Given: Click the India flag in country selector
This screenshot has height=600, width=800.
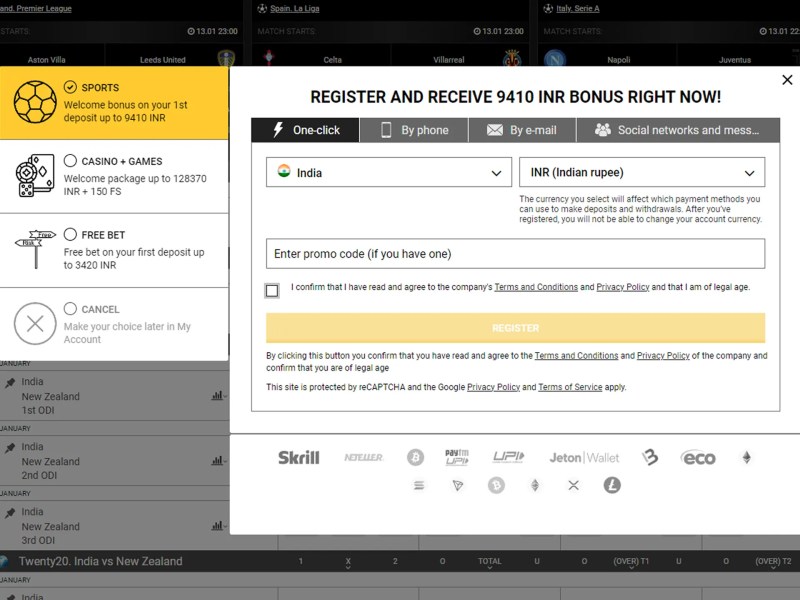Looking at the screenshot, I should (x=284, y=171).
